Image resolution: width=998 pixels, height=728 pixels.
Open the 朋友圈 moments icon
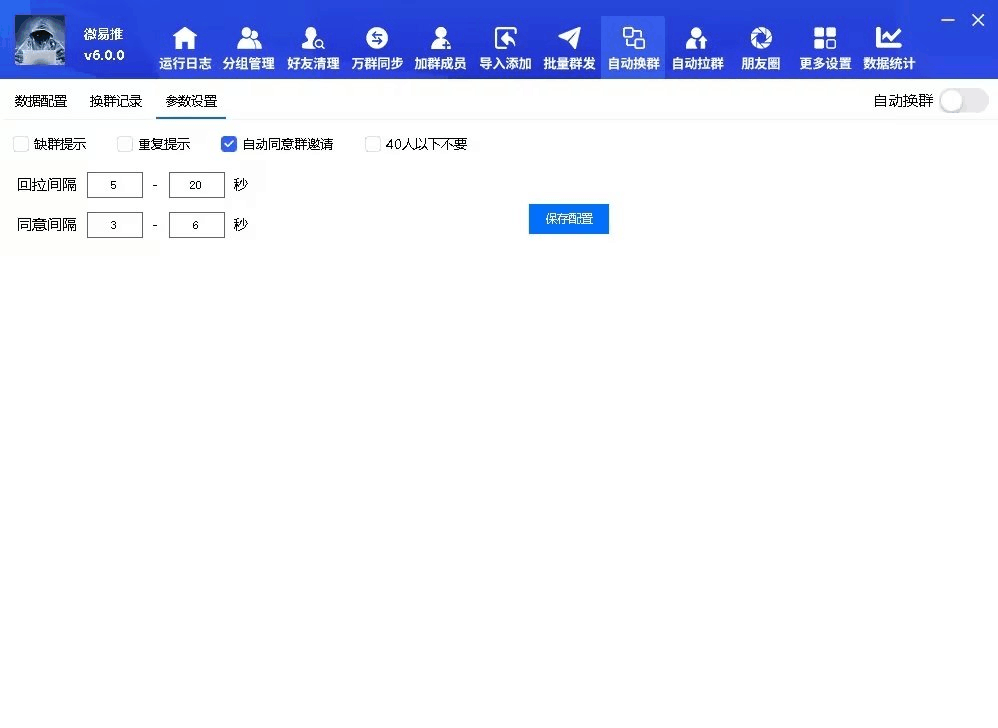[x=761, y=40]
